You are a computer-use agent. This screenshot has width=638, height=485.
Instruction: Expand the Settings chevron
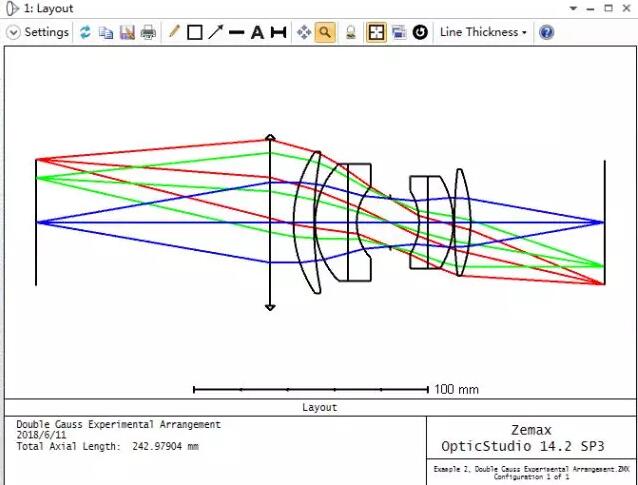click(x=13, y=32)
